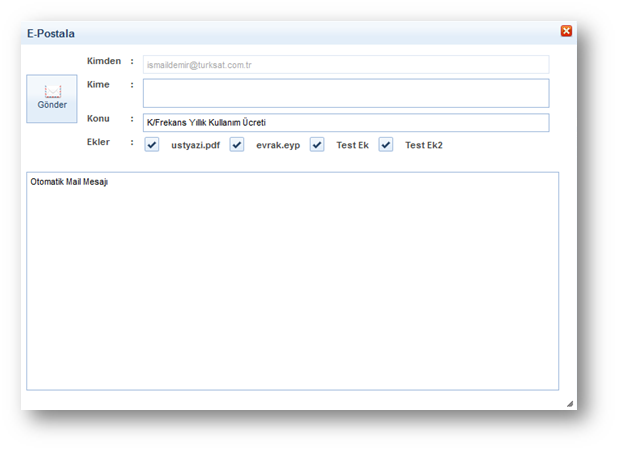Click the Test Ek2 attachment label
619x452 pixels.
tap(423, 145)
